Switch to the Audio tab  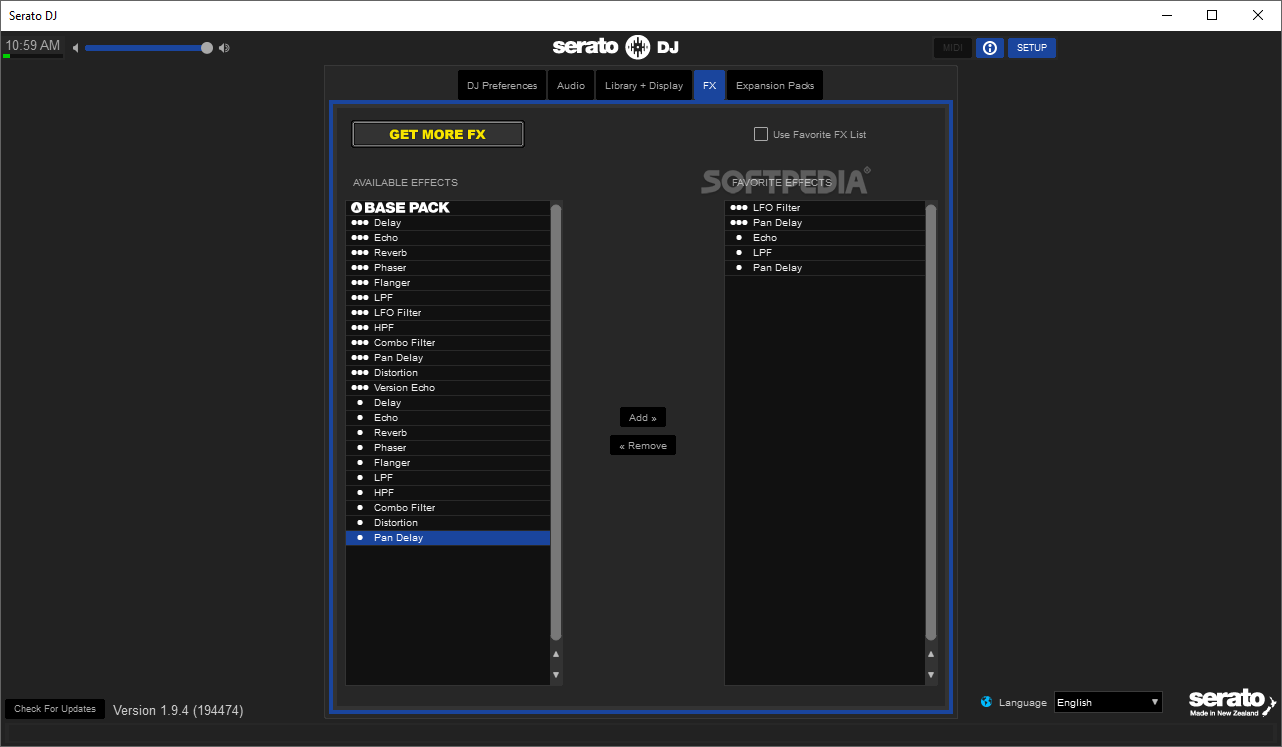click(x=571, y=85)
